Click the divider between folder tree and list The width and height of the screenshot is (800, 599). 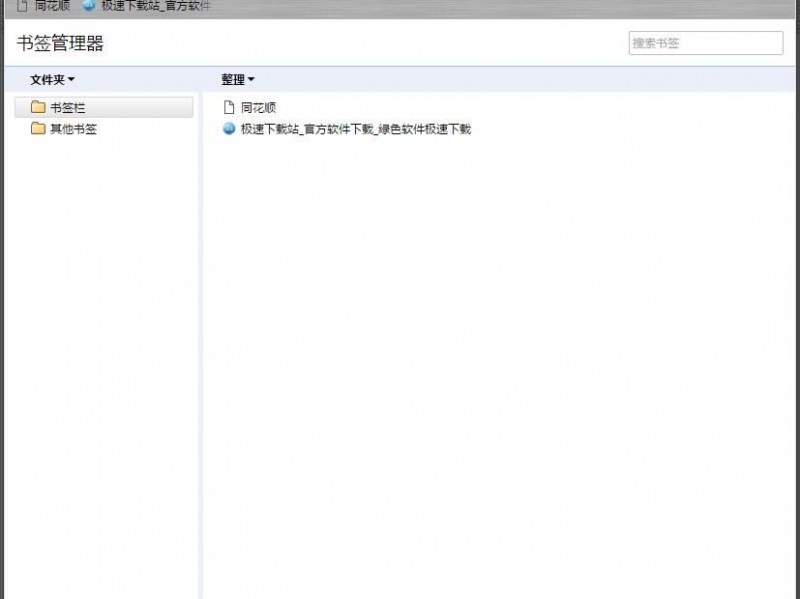[x=200, y=340]
